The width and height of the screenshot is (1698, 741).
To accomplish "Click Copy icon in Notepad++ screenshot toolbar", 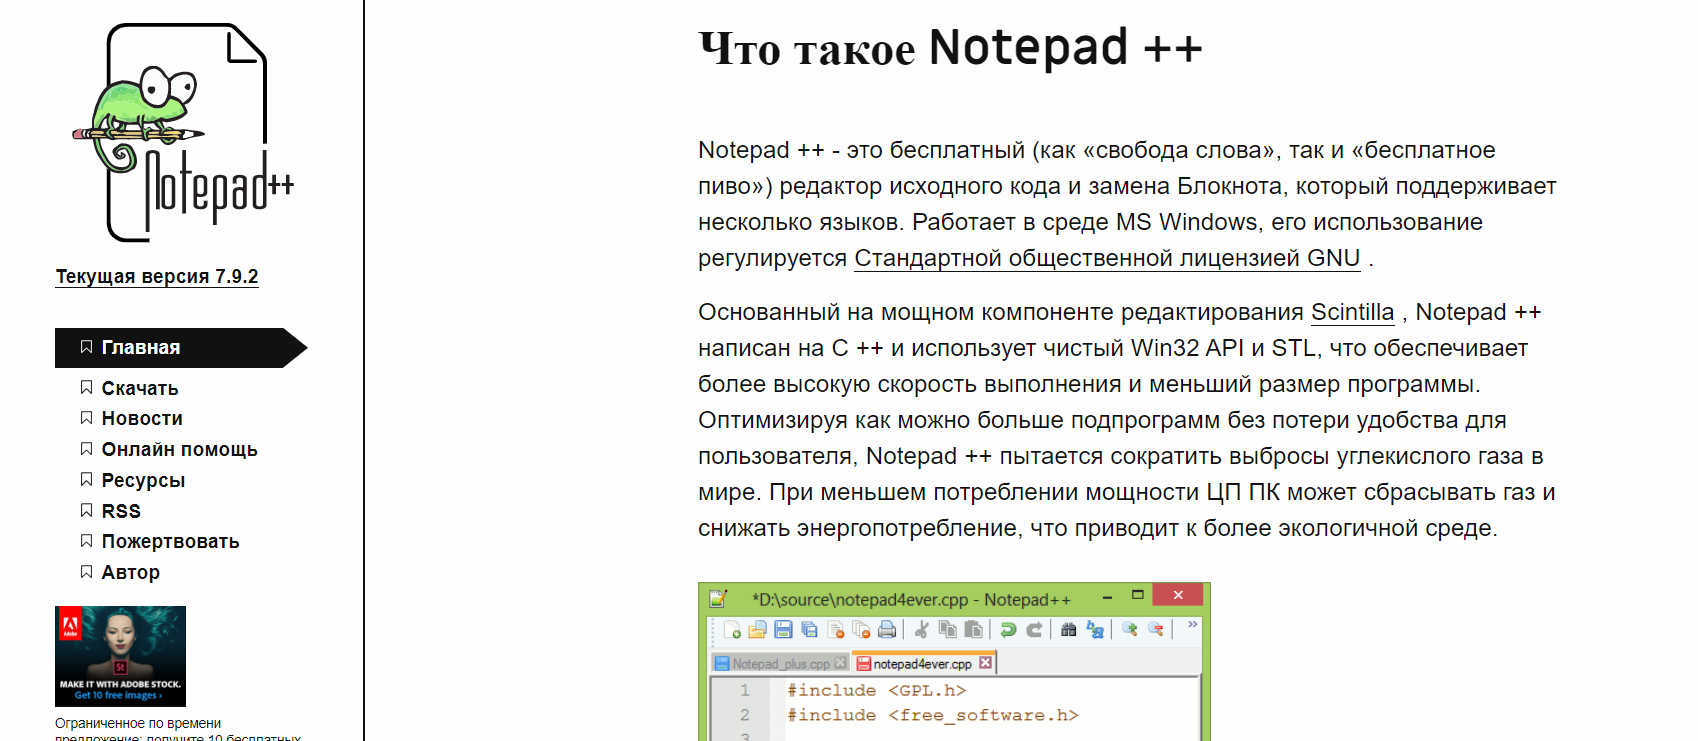I will (948, 629).
